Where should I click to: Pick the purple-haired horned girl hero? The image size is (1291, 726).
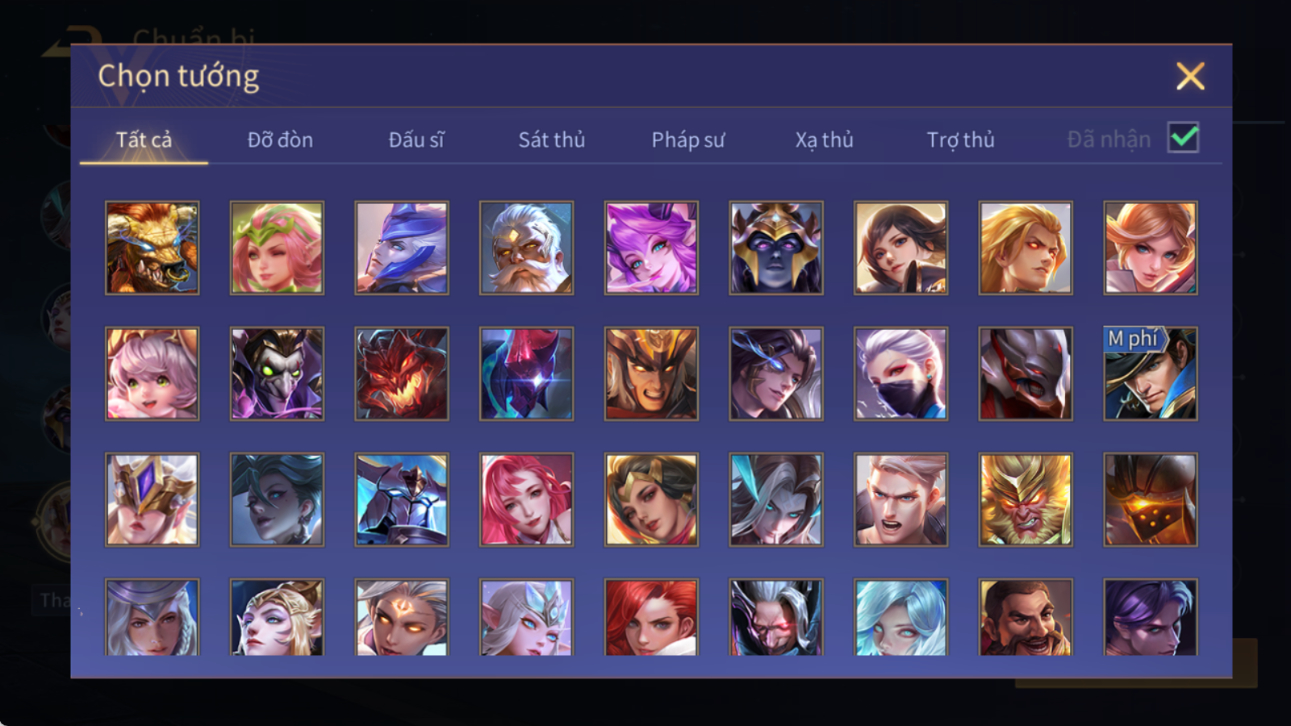coord(651,248)
